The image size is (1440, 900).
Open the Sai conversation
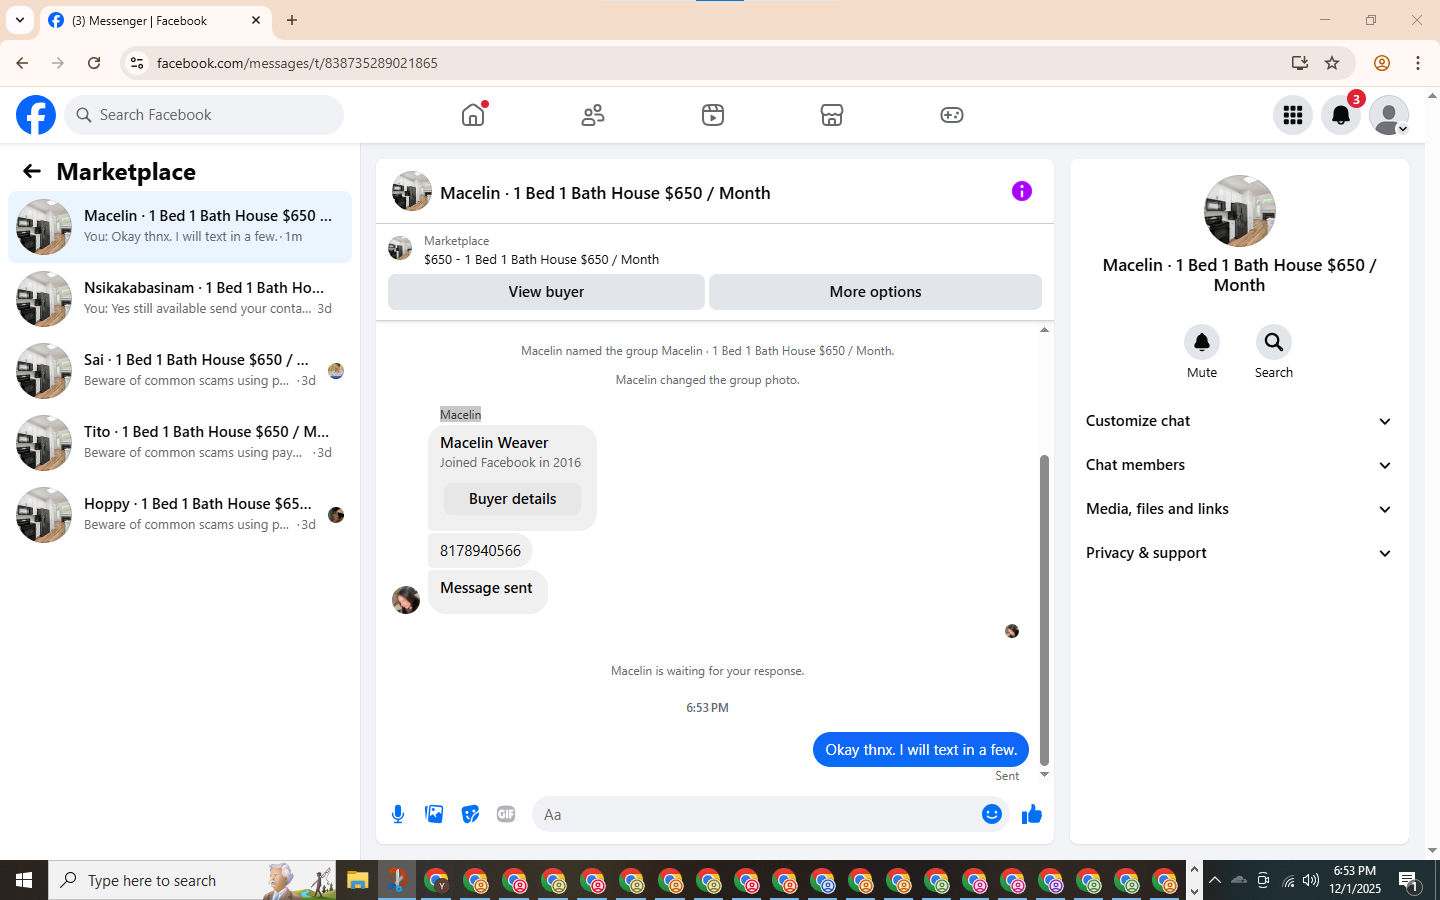(180, 371)
